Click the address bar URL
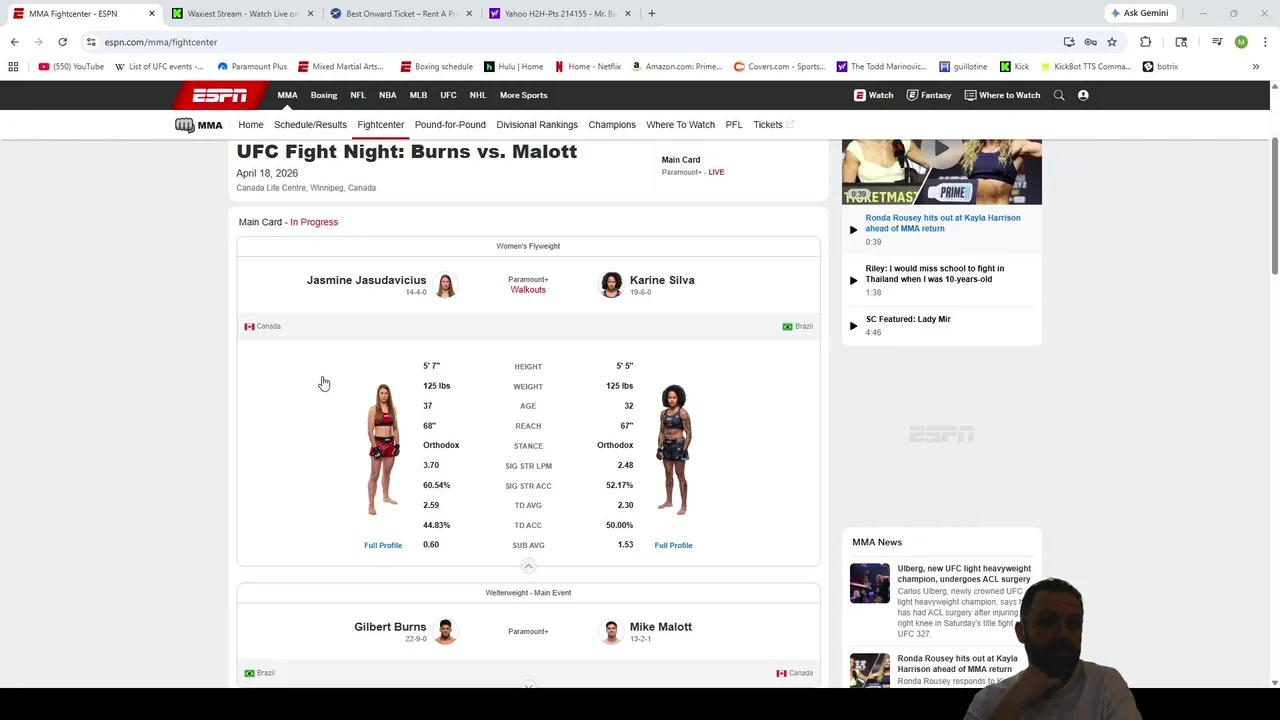Screen dimensions: 1280x720 [161, 42]
